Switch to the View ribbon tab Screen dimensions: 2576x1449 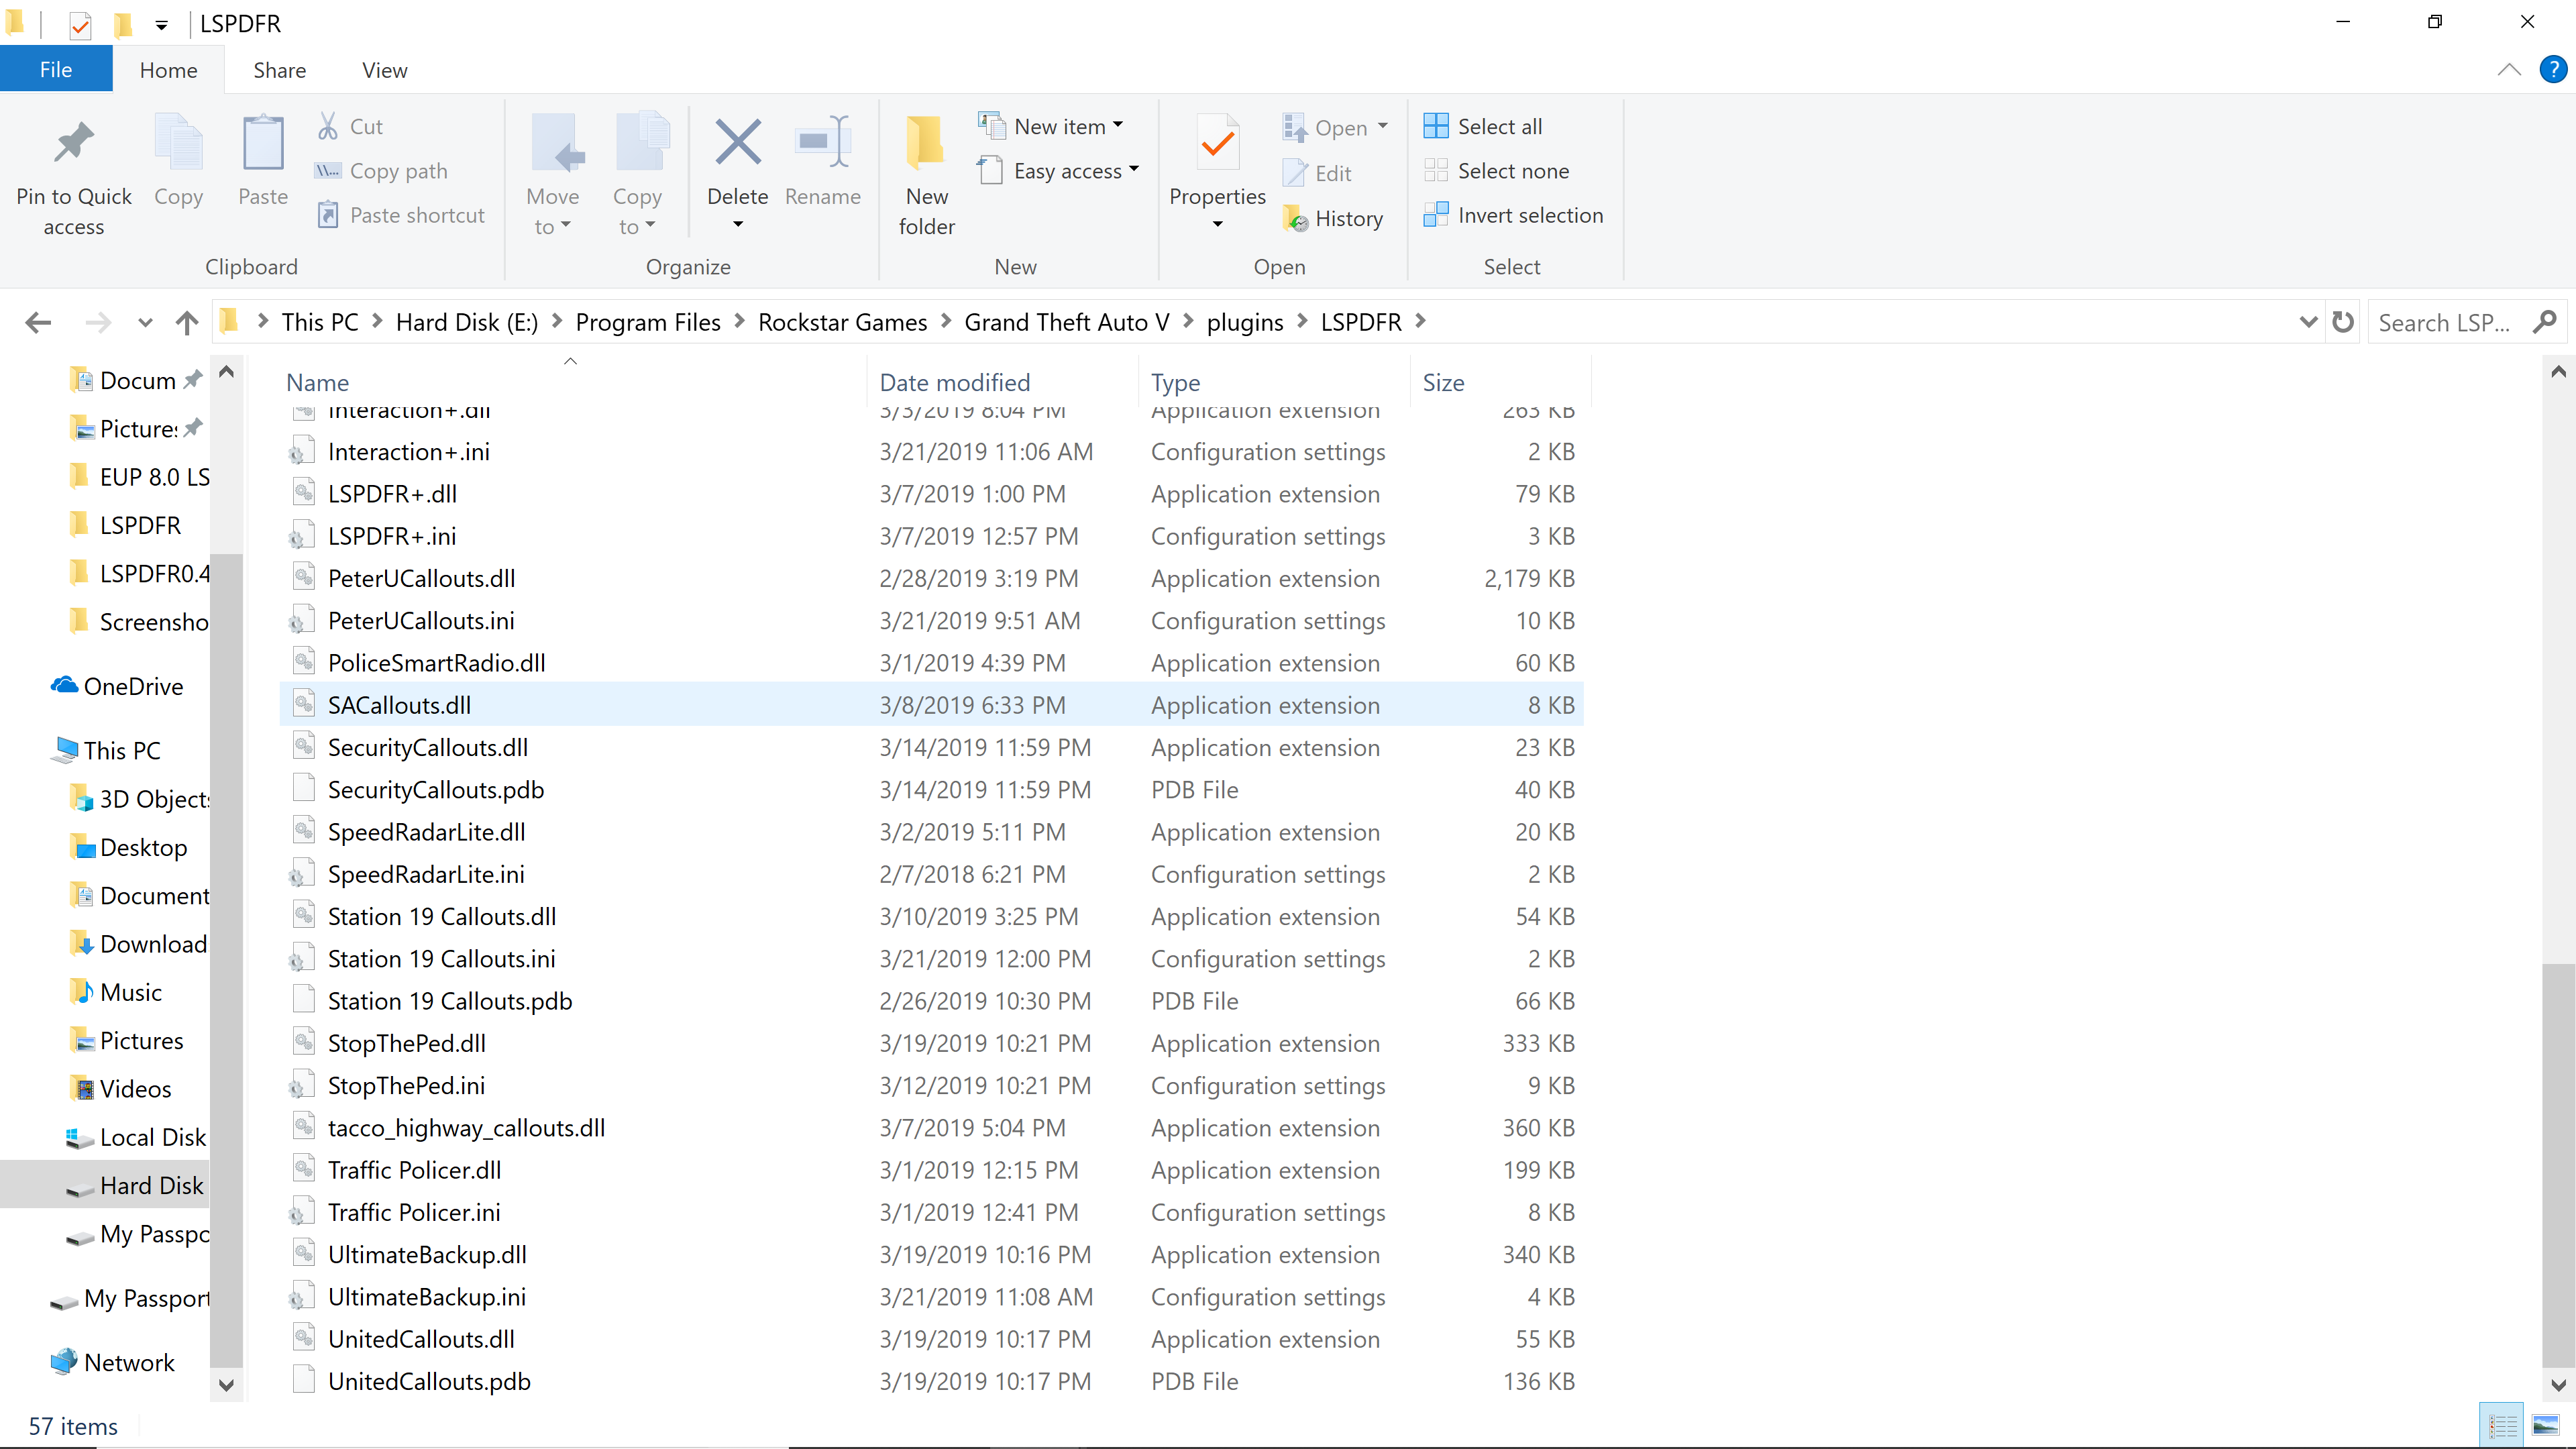384,70
